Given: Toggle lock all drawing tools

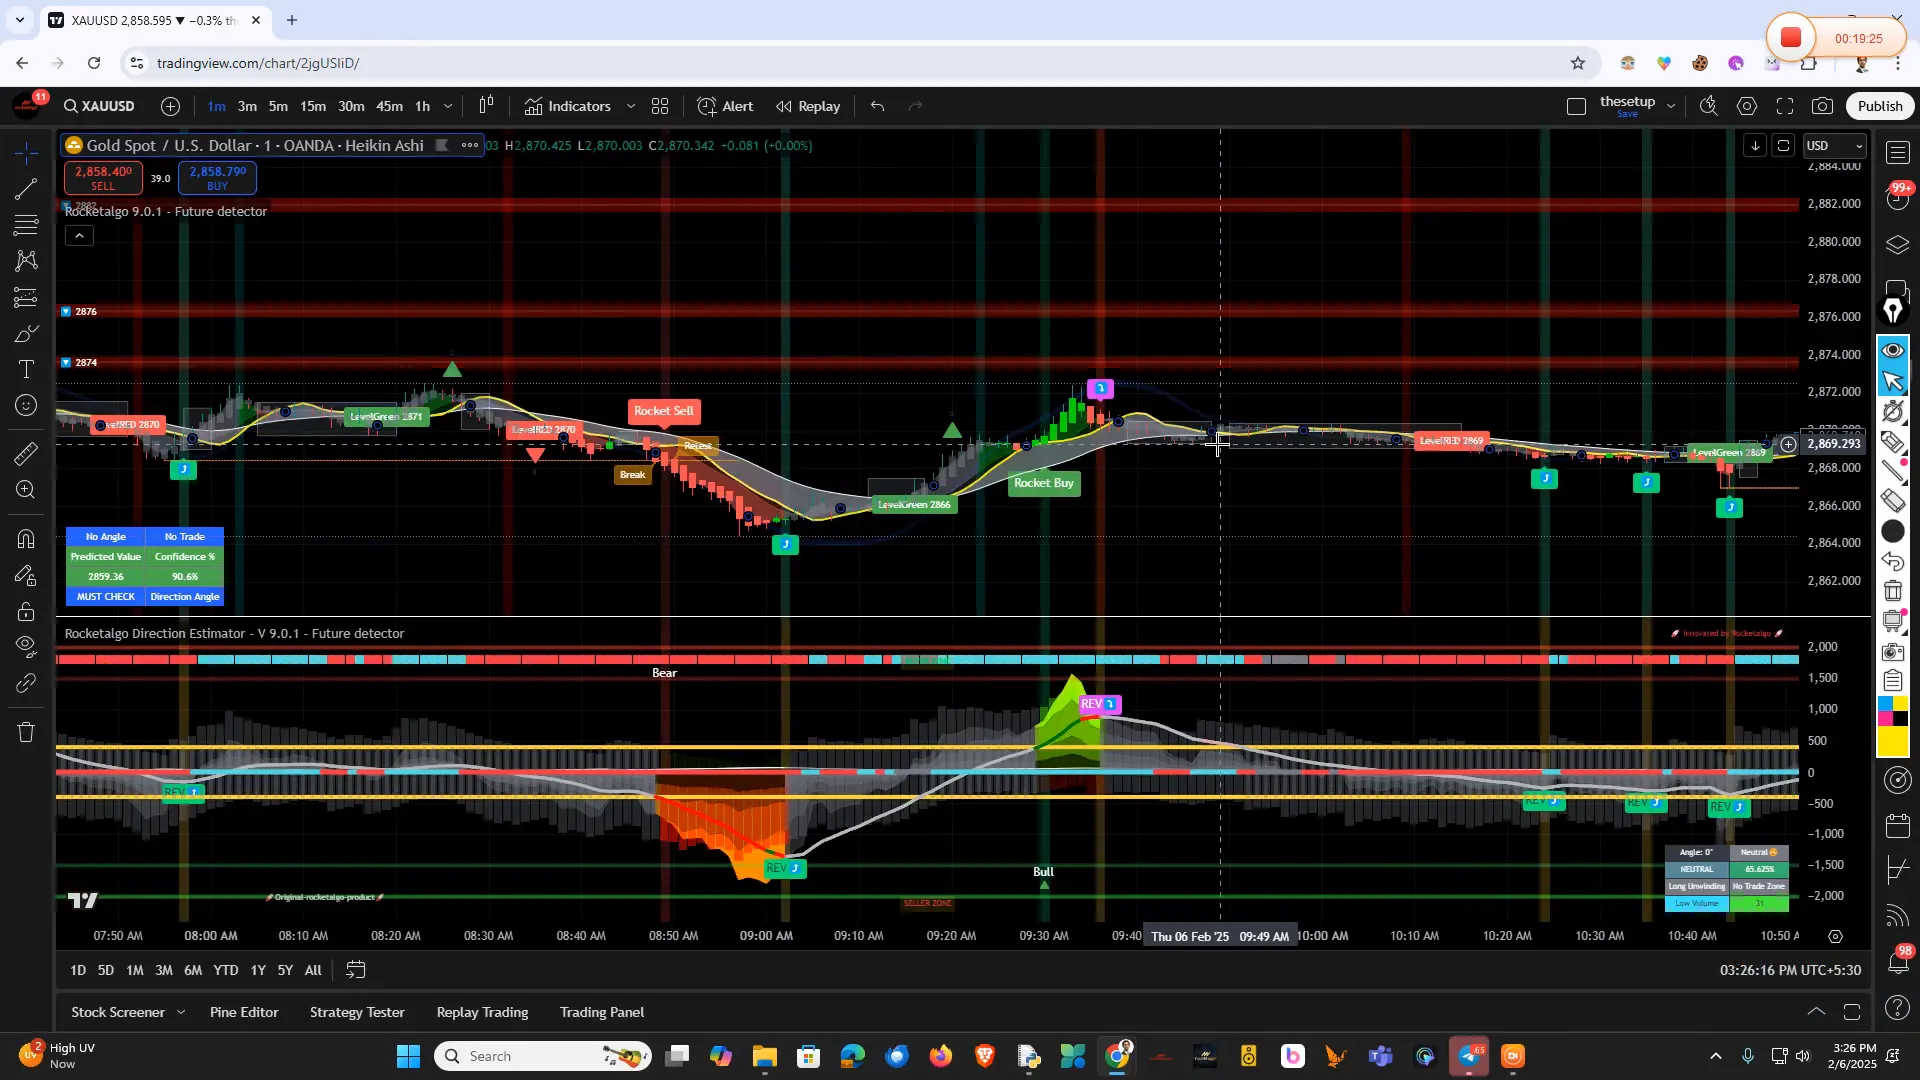Looking at the screenshot, I should (26, 612).
